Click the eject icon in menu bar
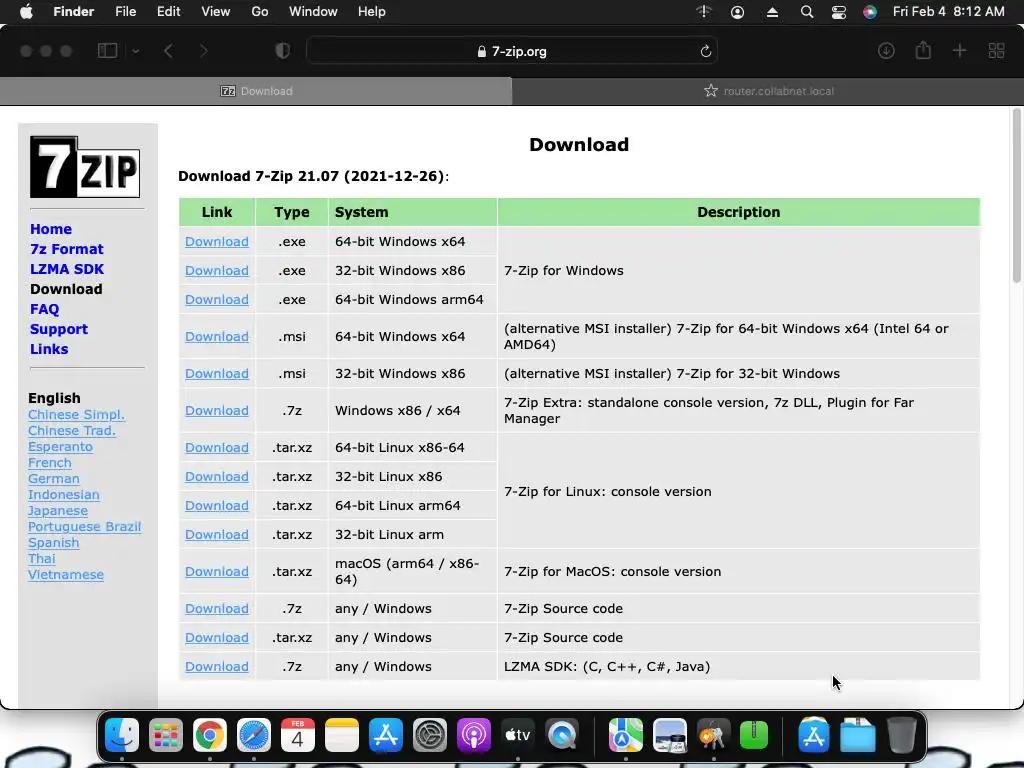The height and width of the screenshot is (768, 1024). [x=772, y=12]
